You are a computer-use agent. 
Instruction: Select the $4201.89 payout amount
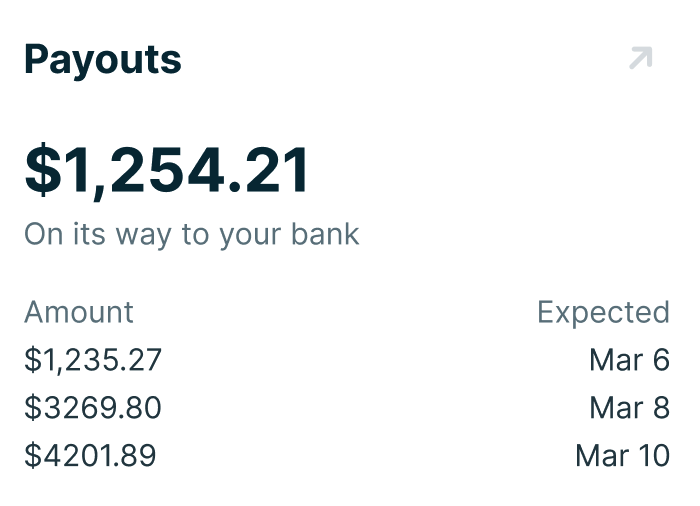click(x=90, y=456)
